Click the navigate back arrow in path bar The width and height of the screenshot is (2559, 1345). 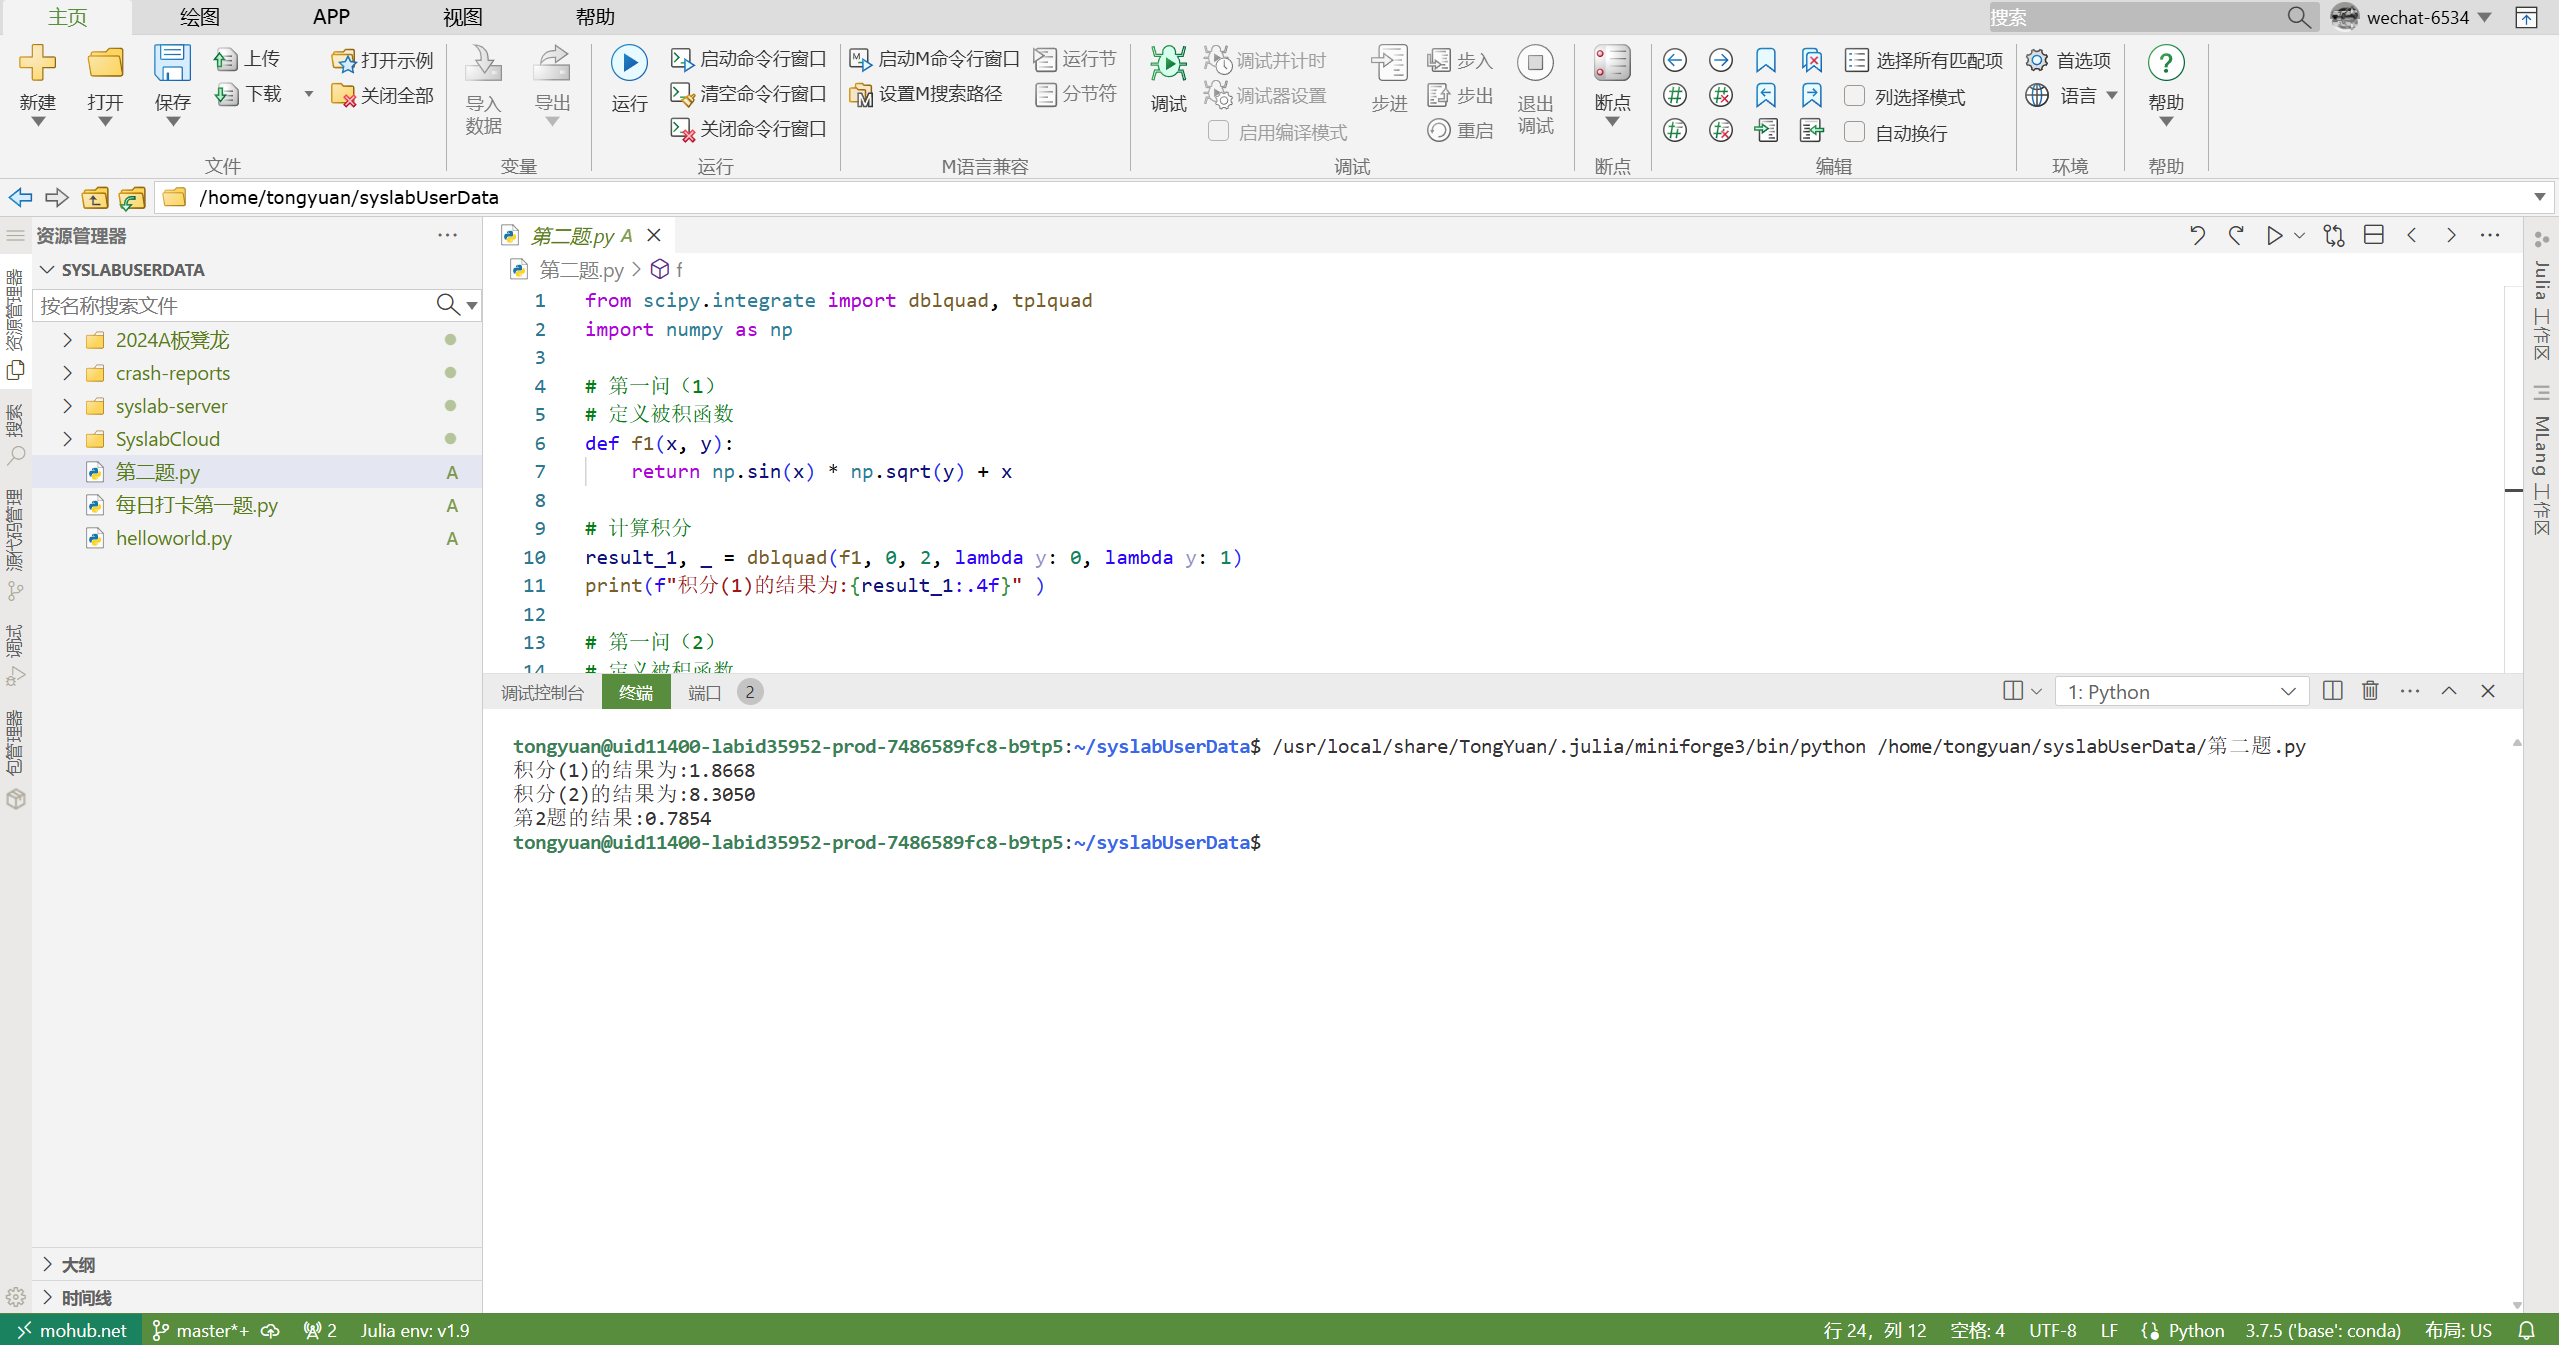click(x=20, y=197)
